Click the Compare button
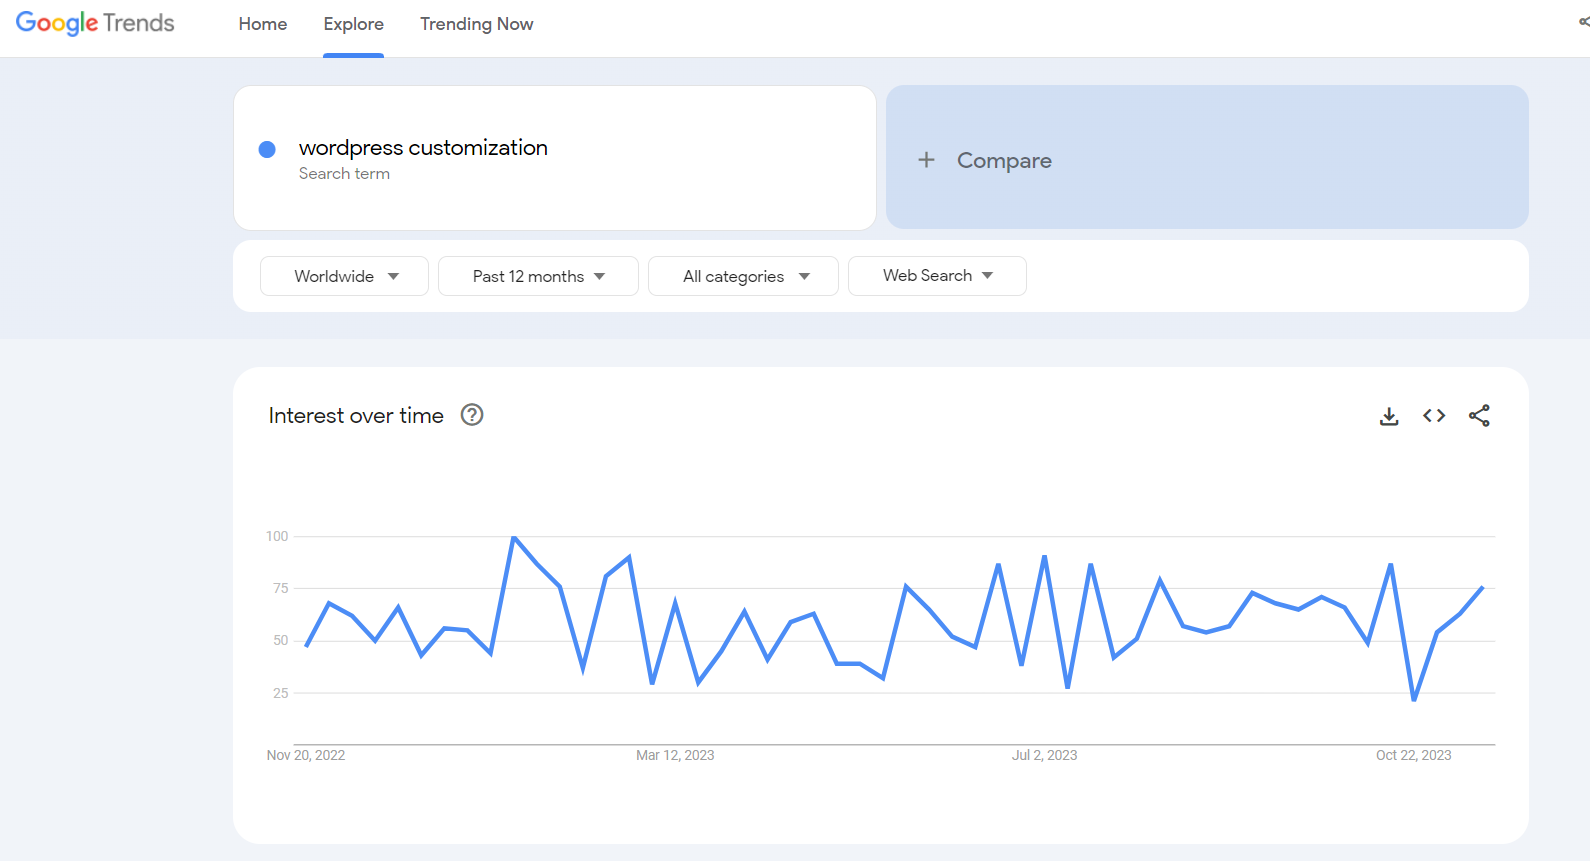 (1207, 157)
